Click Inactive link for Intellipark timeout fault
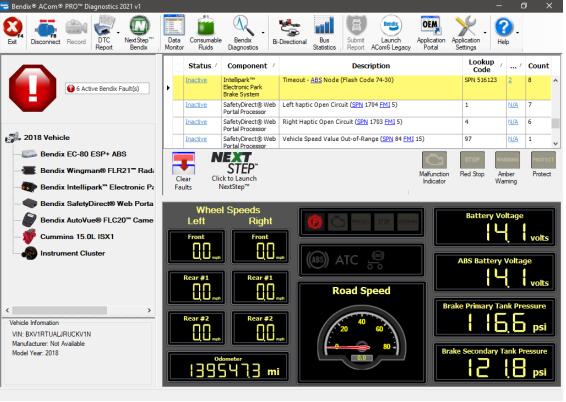Viewport: 566px width, 402px height. click(x=196, y=80)
